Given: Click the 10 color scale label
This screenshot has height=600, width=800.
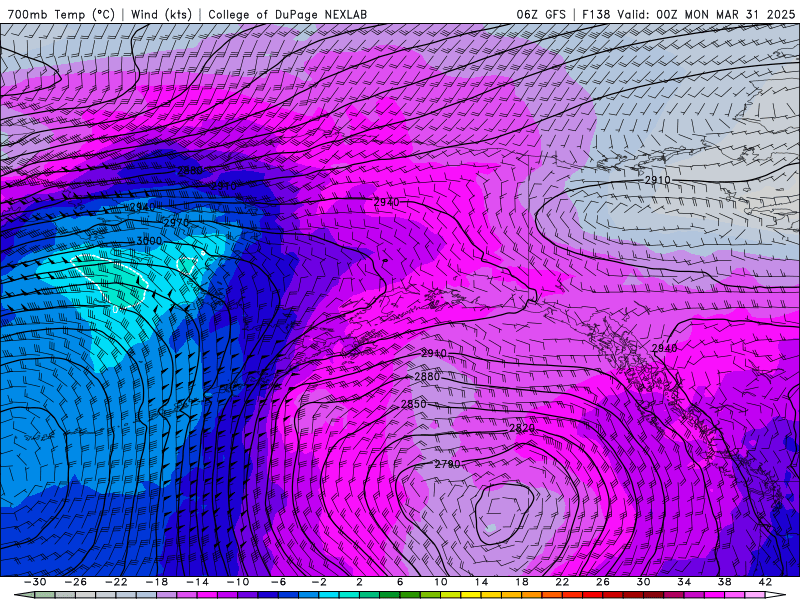Looking at the screenshot, I should click(441, 582).
